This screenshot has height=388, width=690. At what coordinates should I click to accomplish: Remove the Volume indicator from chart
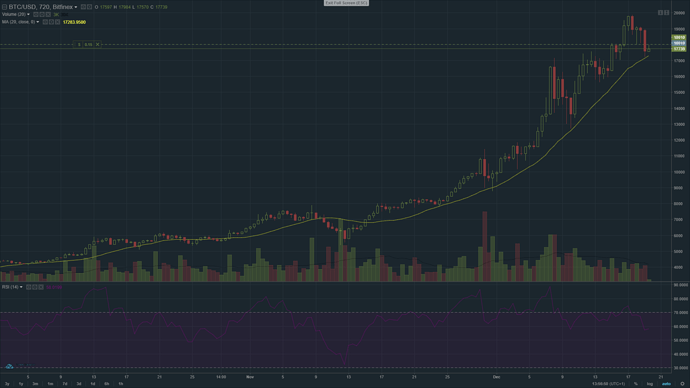48,15
